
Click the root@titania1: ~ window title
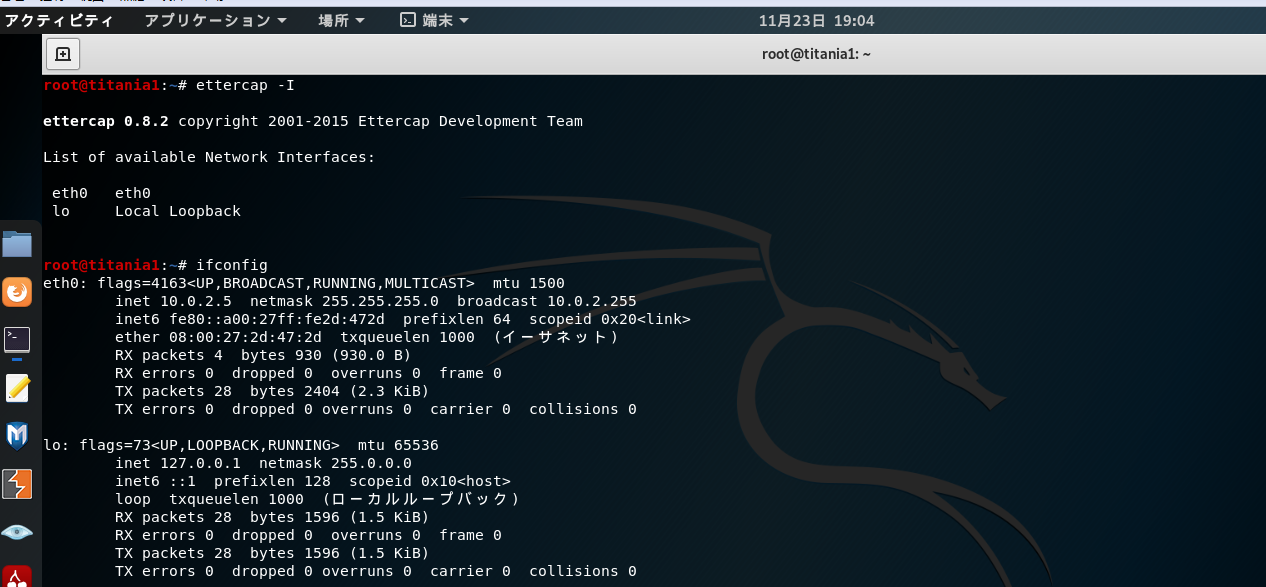816,54
